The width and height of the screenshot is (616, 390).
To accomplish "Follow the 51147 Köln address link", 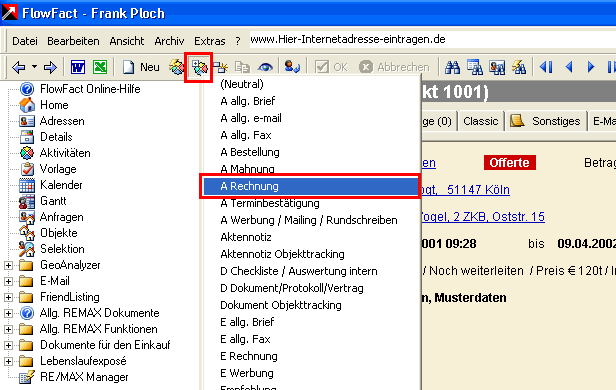I will coord(478,190).
